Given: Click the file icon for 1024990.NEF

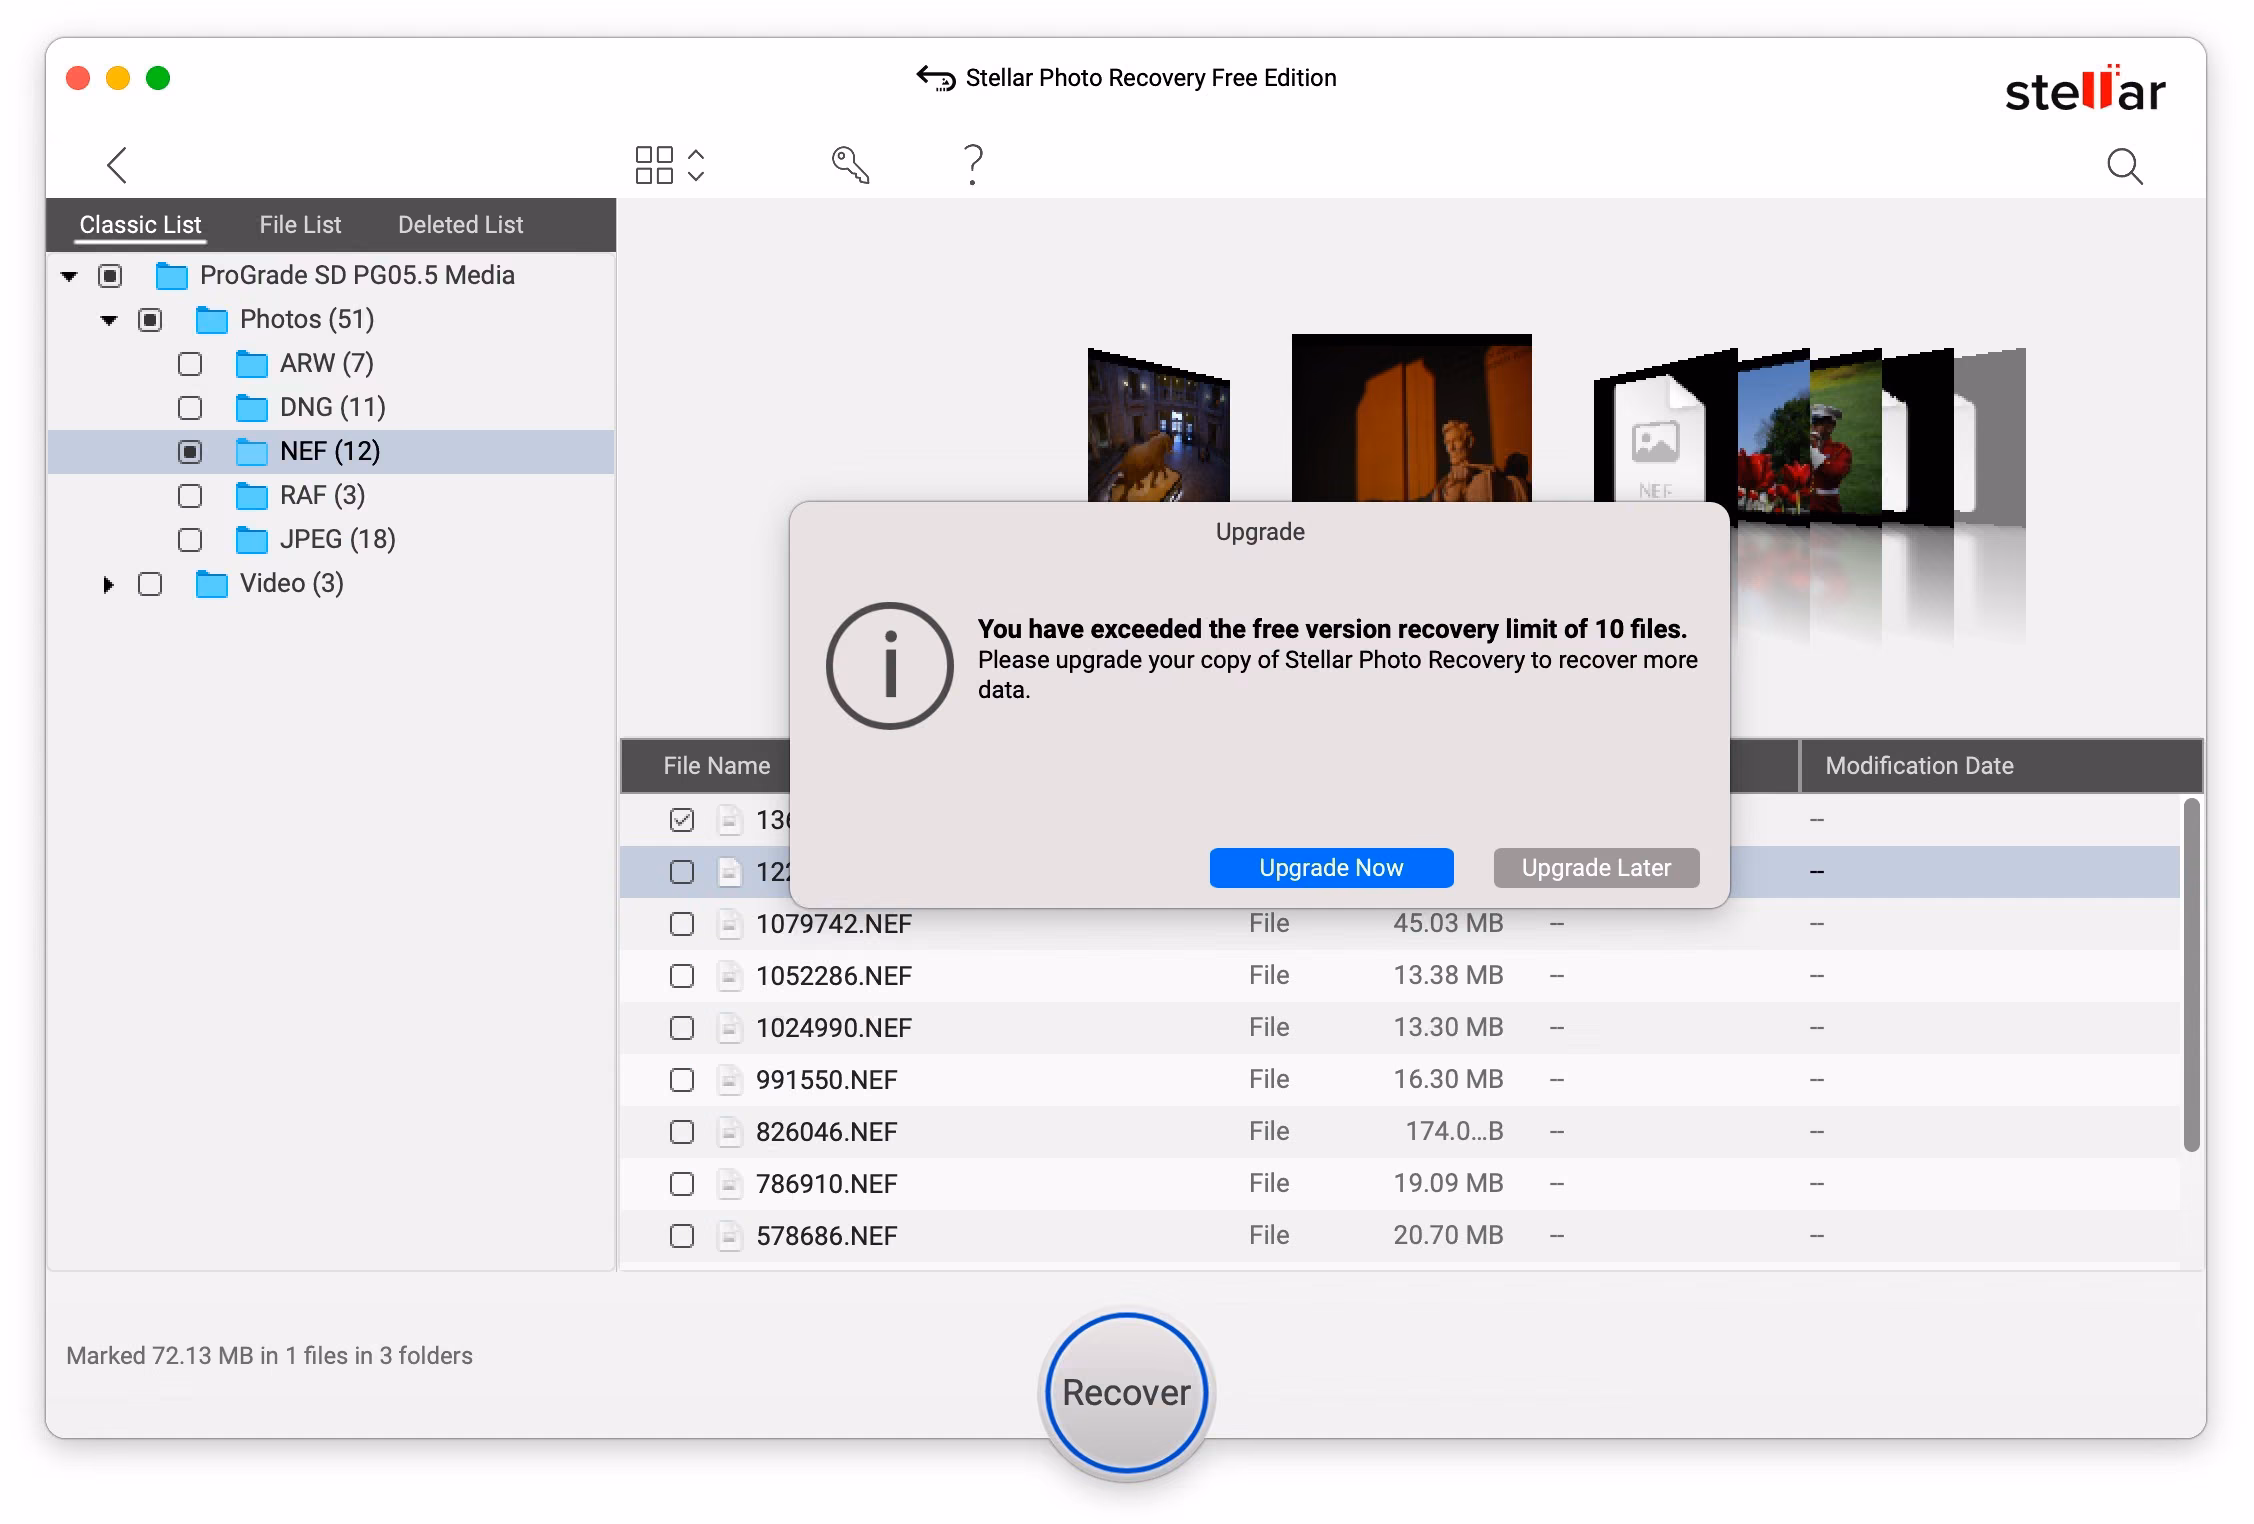Looking at the screenshot, I should pyautogui.click(x=730, y=1028).
